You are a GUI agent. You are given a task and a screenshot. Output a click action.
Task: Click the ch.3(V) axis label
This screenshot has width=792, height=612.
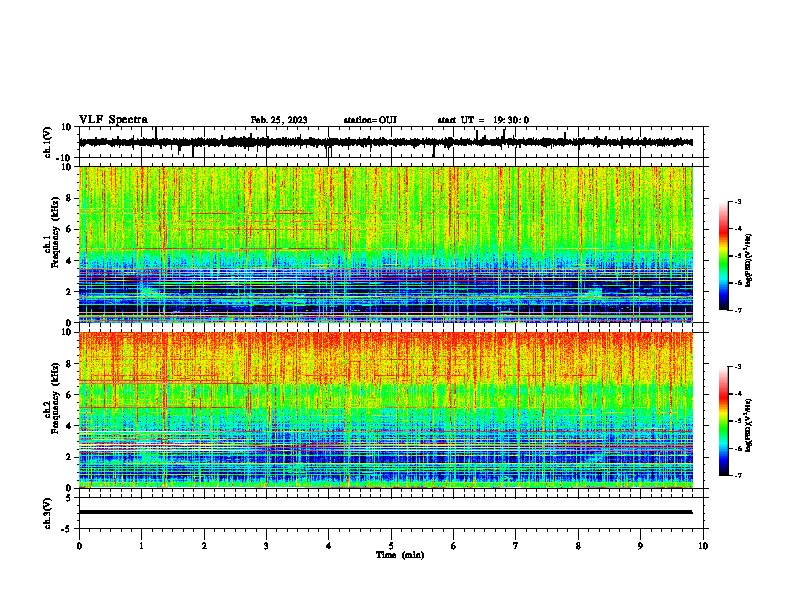(x=48, y=513)
